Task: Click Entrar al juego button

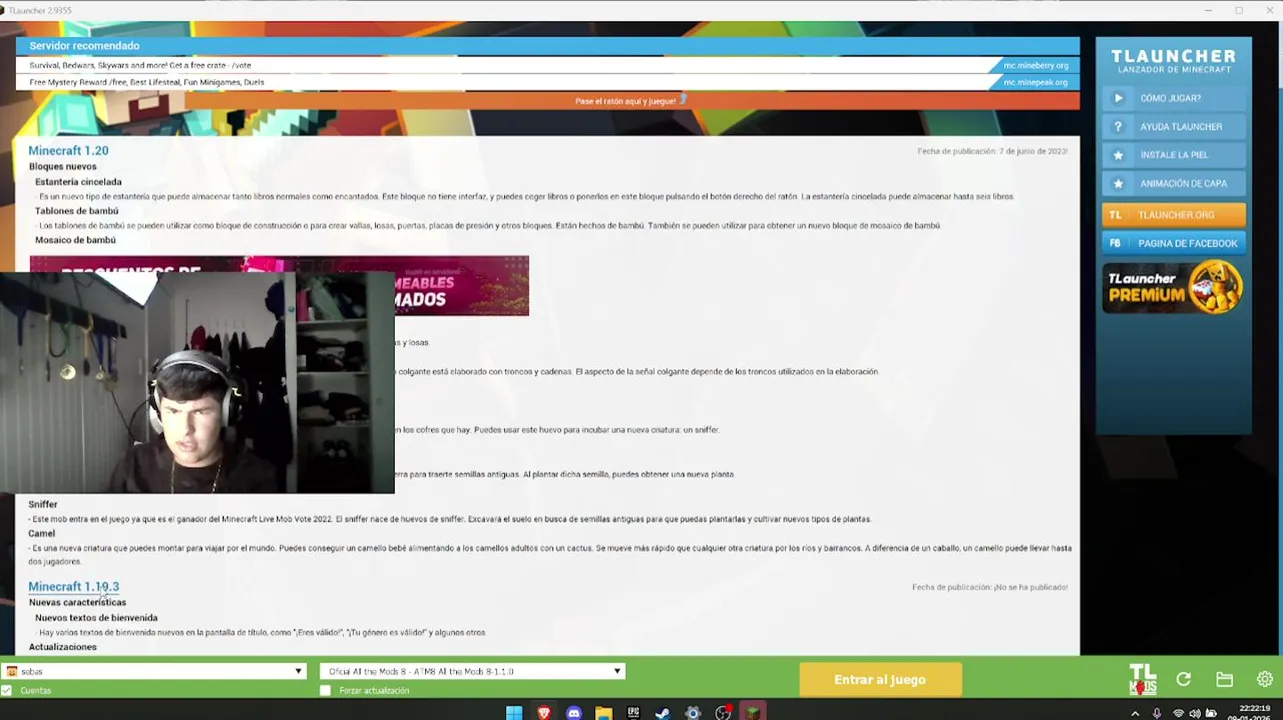Action: [x=880, y=680]
